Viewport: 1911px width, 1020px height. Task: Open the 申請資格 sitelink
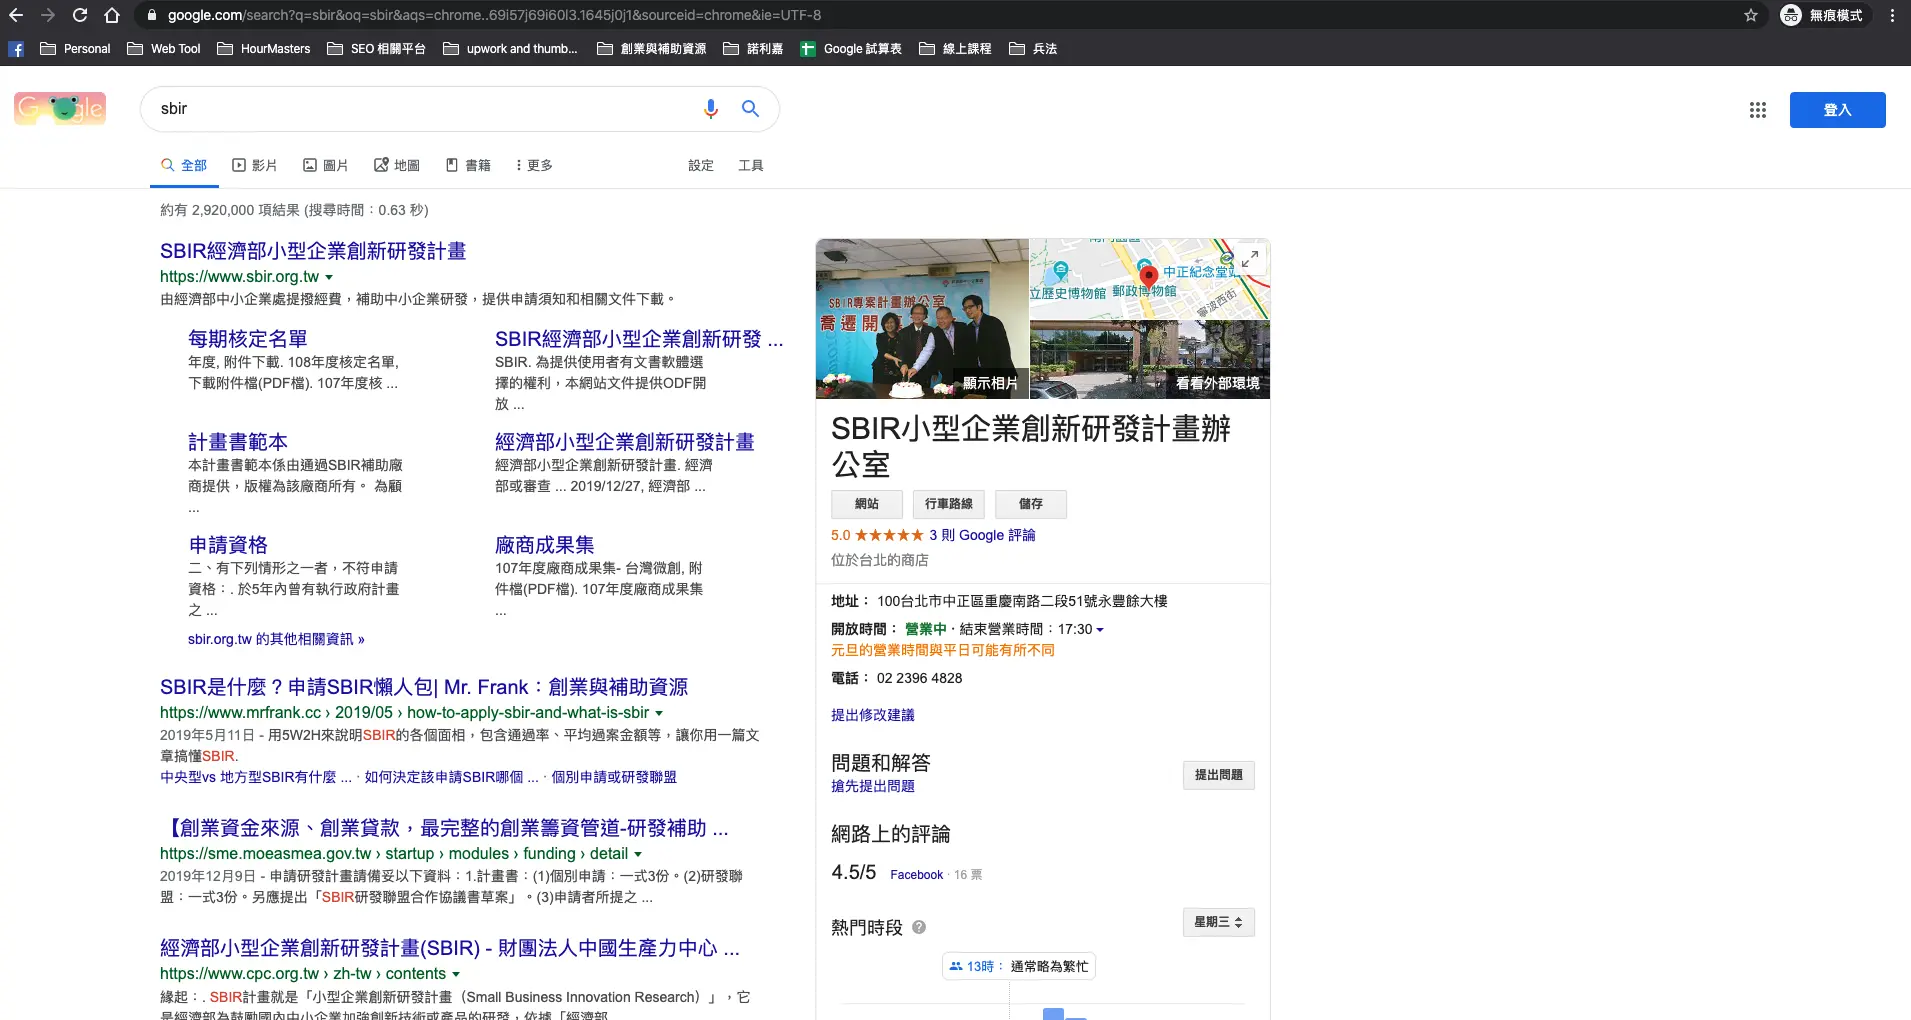tap(228, 545)
